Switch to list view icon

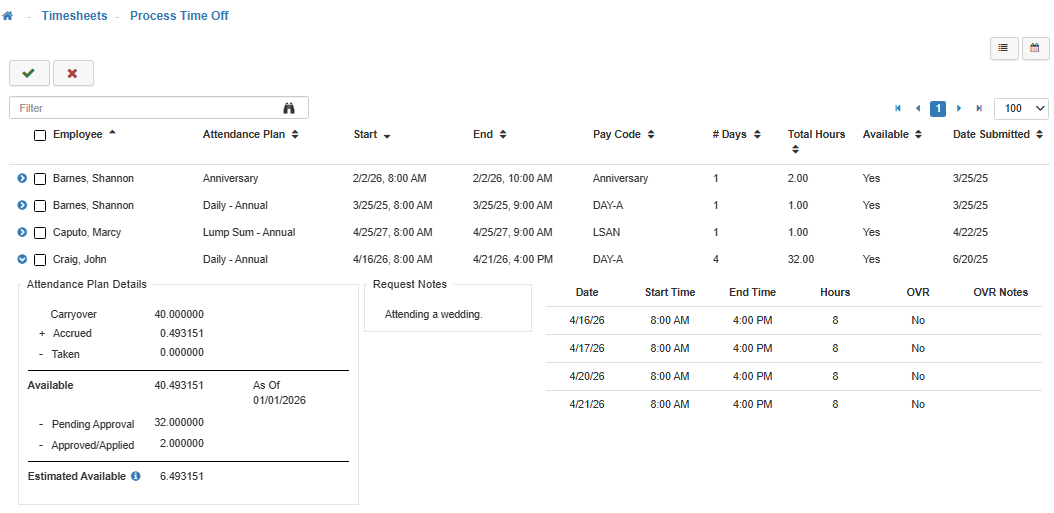[1003, 49]
